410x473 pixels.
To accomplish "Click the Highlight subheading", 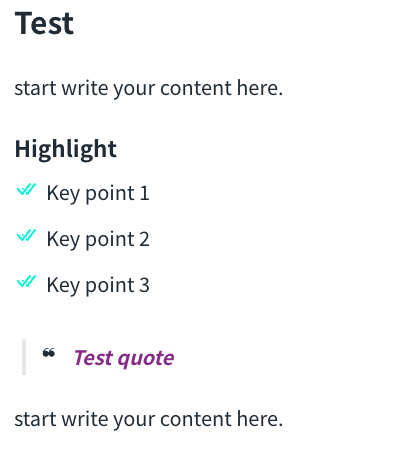I will [66, 149].
